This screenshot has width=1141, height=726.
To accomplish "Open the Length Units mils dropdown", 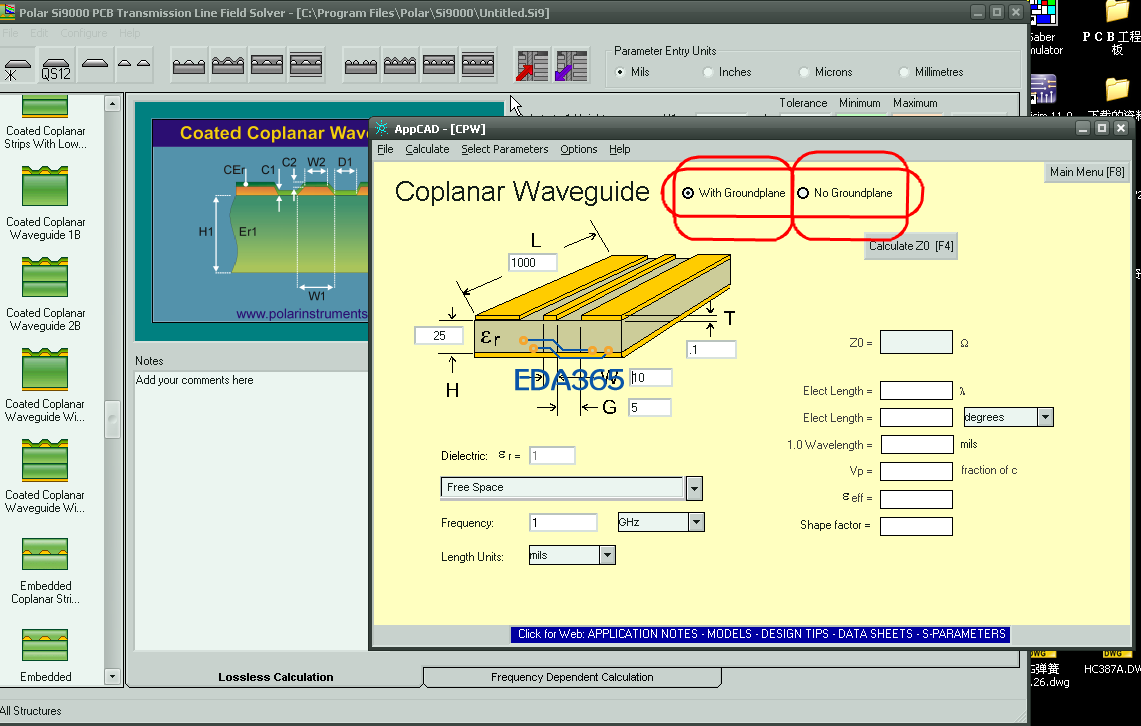I will (606, 555).
